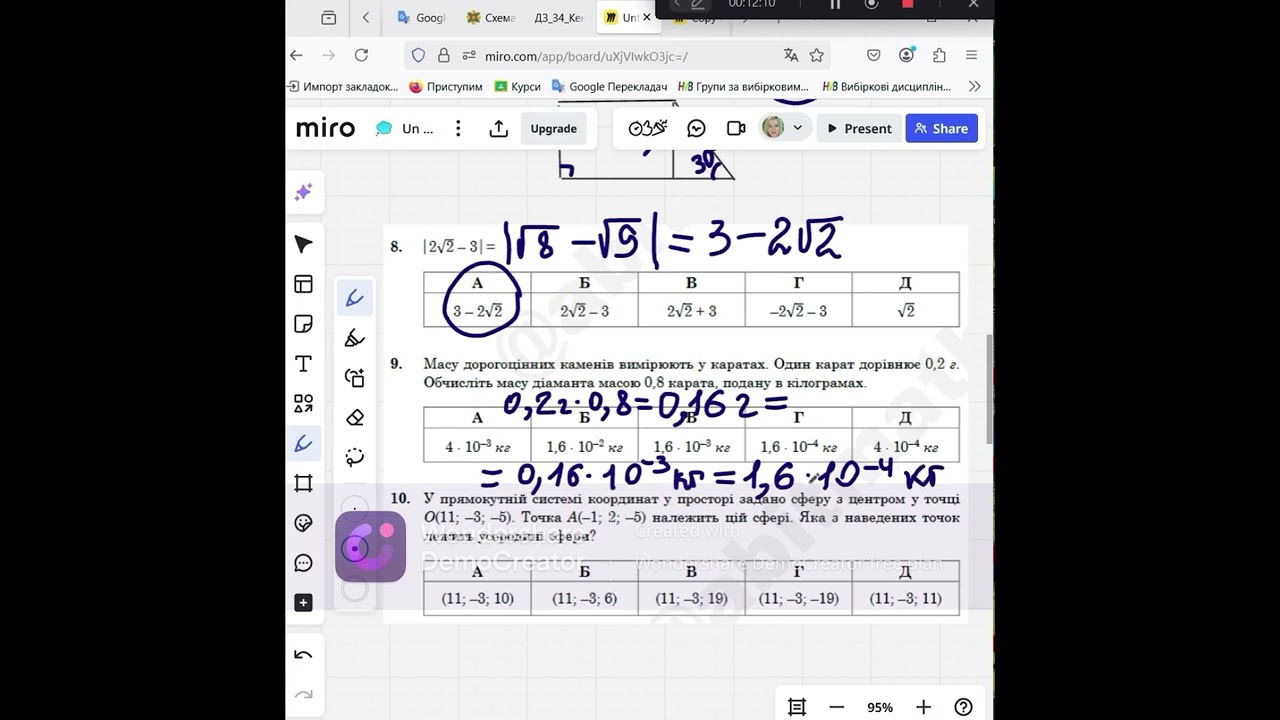1280x720 pixels.
Task: Switch to the ДЗ_34 tab
Action: (559, 18)
